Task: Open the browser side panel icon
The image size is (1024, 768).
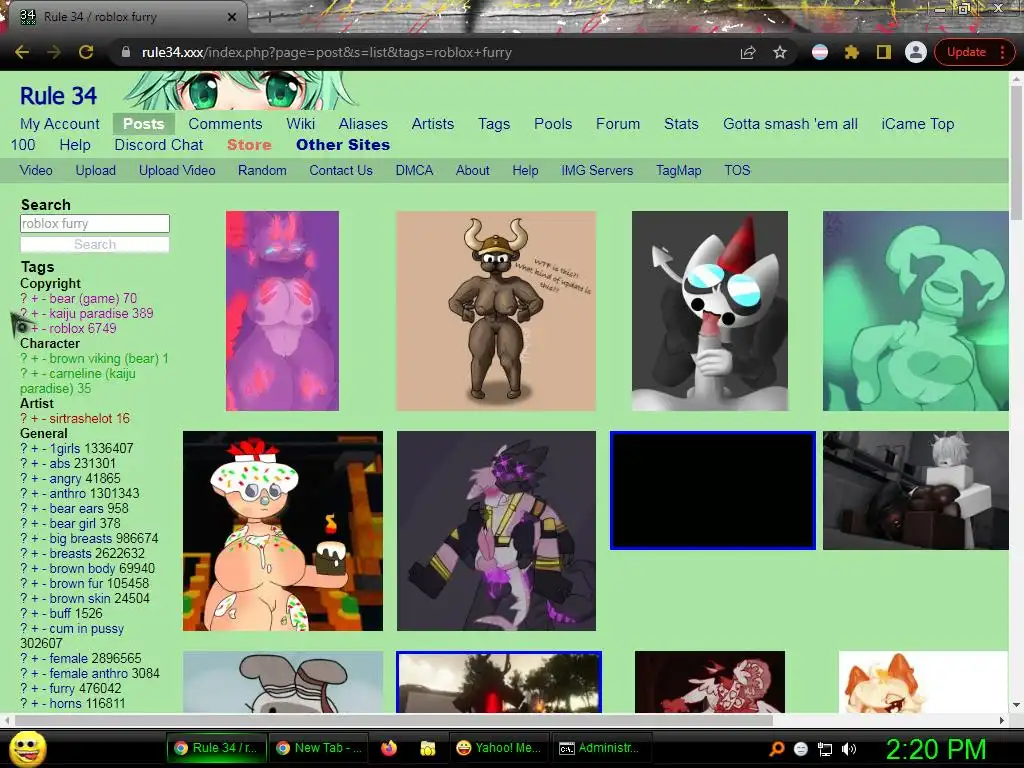Action: [x=884, y=52]
